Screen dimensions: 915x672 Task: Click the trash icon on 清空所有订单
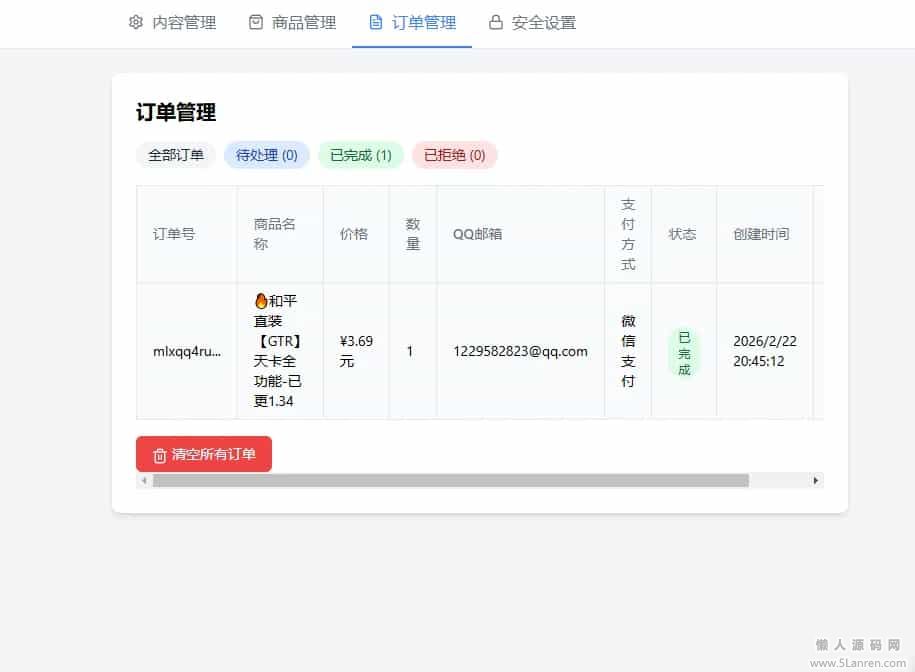[160, 455]
